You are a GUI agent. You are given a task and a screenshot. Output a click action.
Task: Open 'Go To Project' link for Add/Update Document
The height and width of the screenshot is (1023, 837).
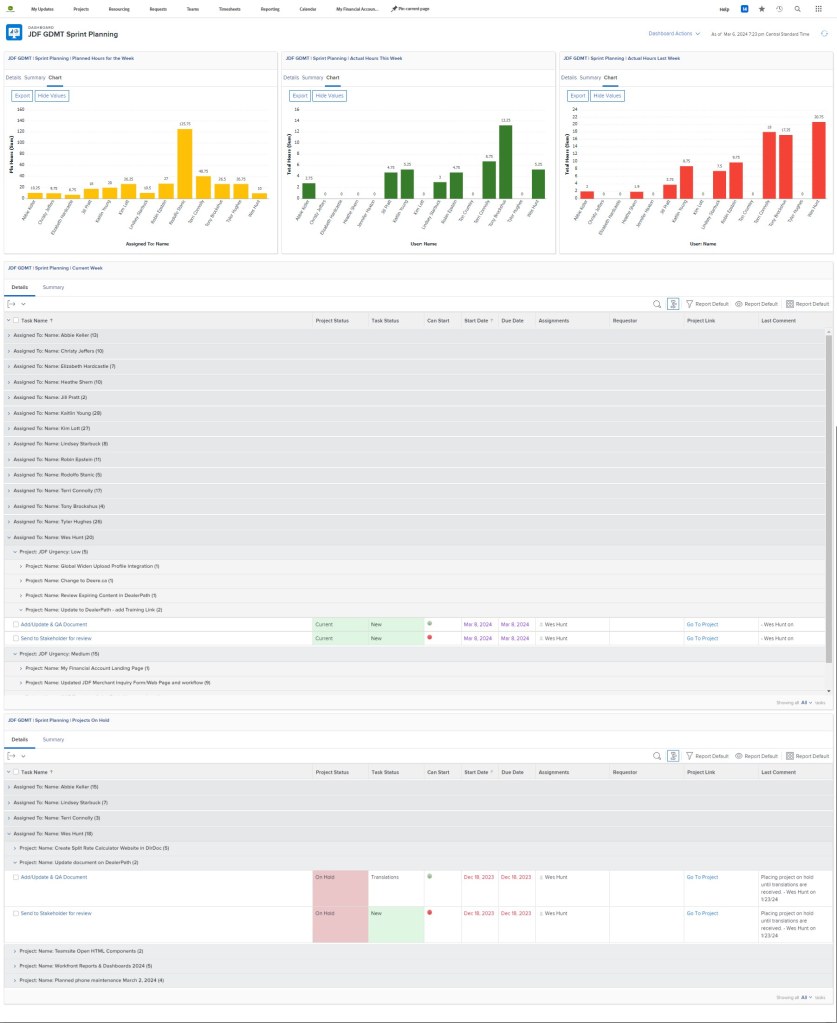click(x=702, y=624)
